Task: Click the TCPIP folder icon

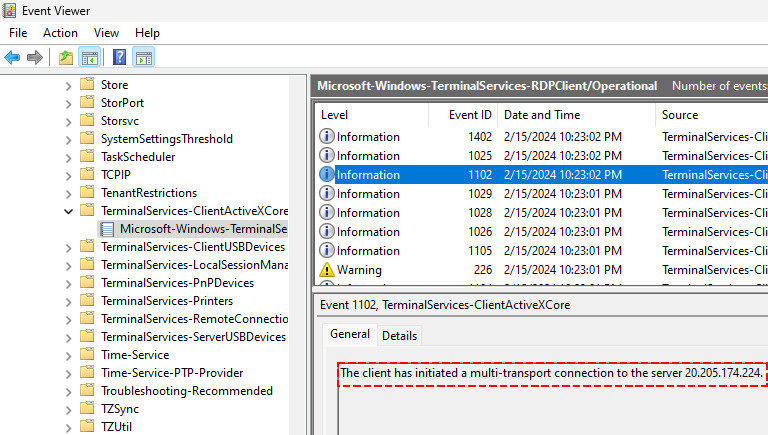Action: pyautogui.click(x=87, y=174)
